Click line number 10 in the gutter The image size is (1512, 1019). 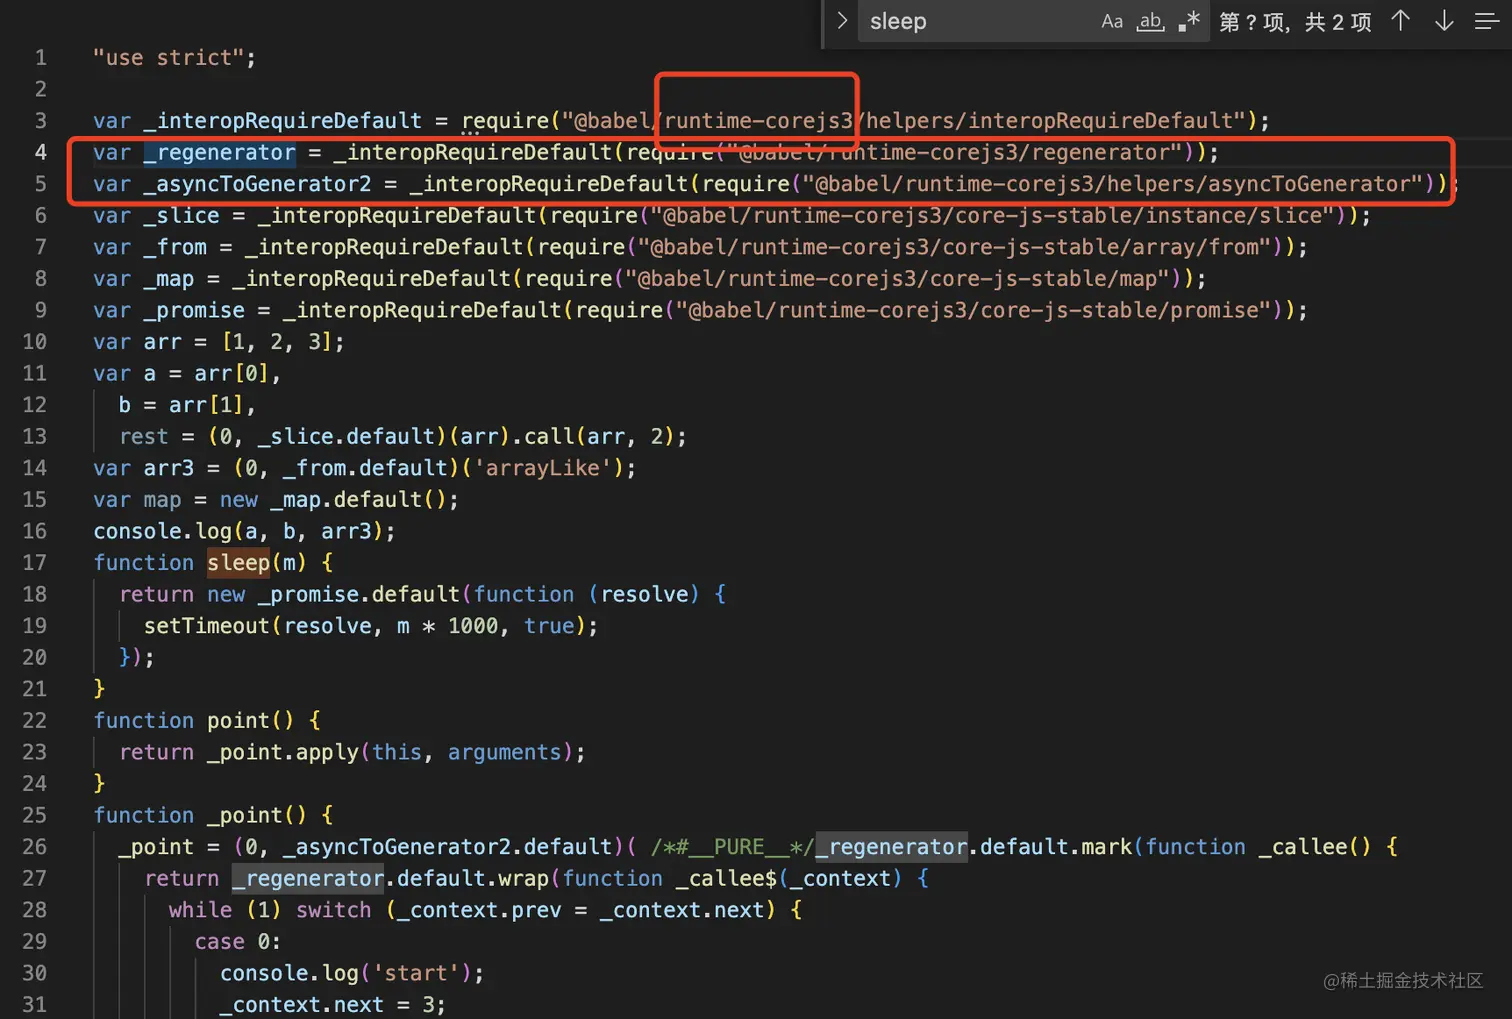tap(35, 342)
